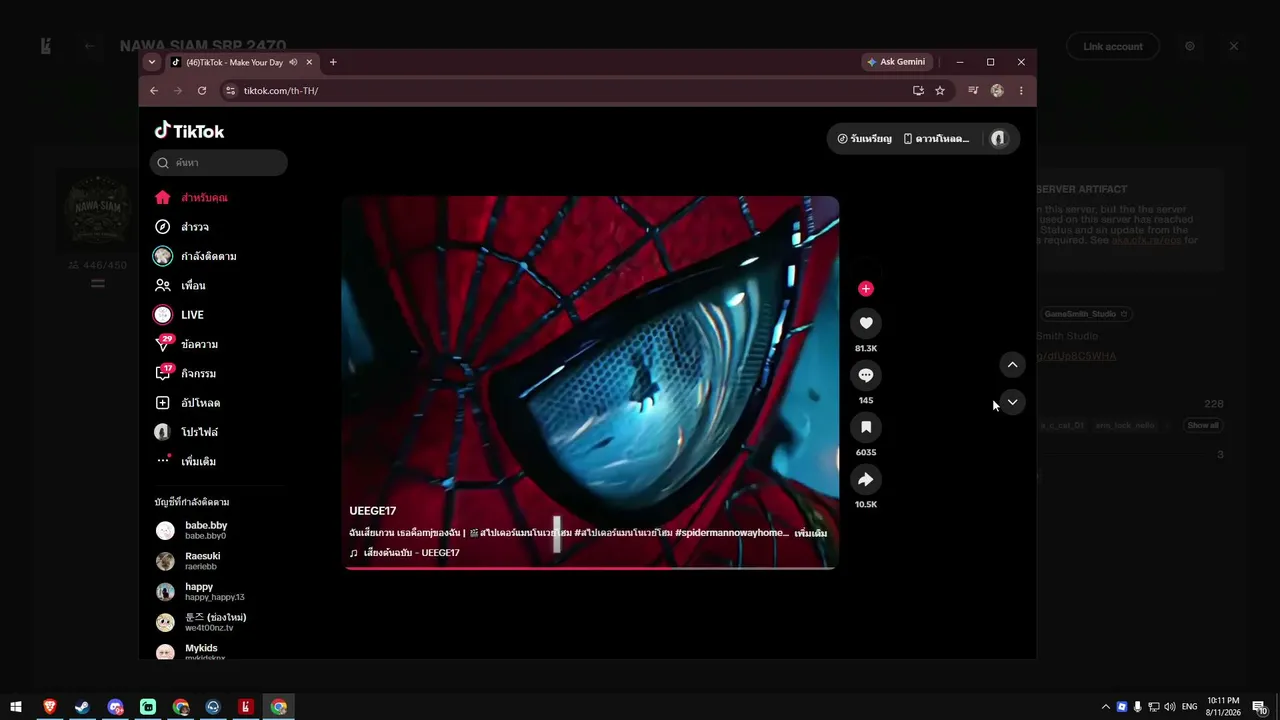Open the Windows Start menu
Image resolution: width=1280 pixels, height=720 pixels.
[x=16, y=707]
